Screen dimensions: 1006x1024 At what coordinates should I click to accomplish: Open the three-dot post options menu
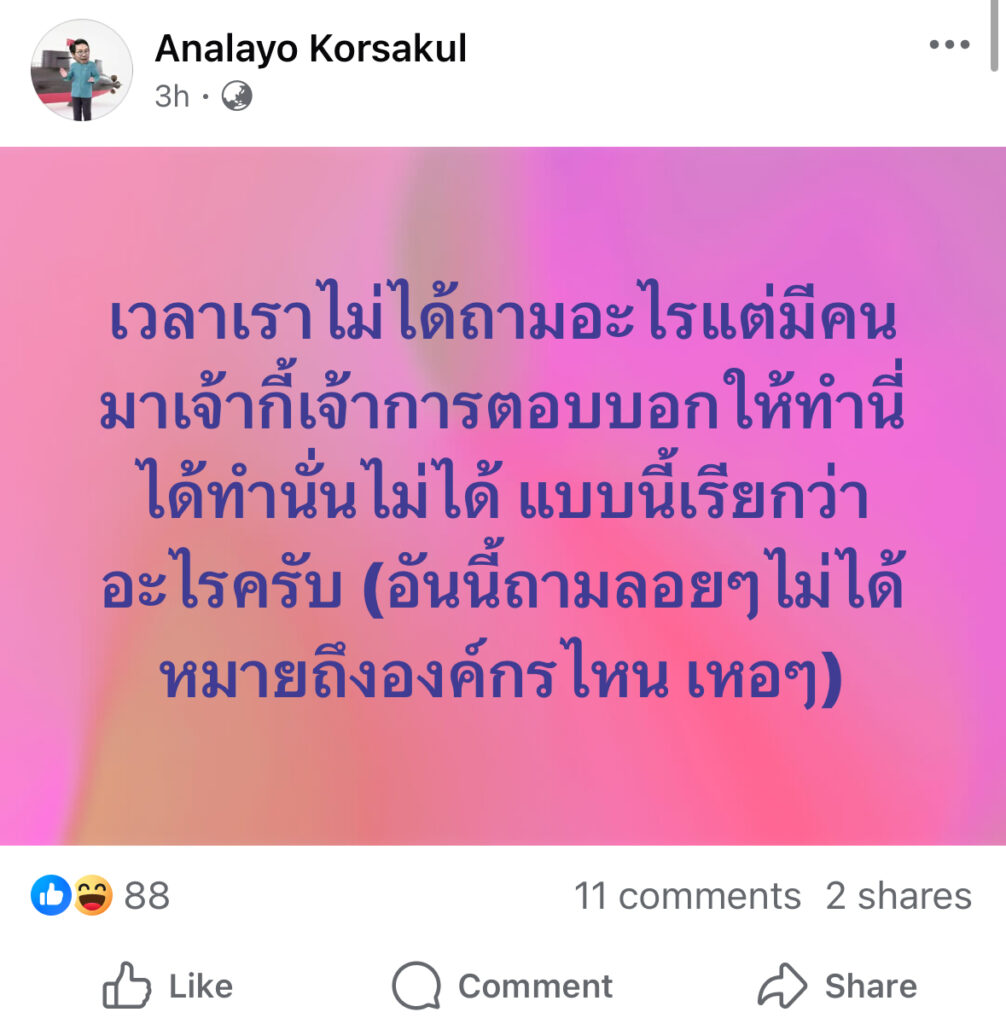click(949, 44)
